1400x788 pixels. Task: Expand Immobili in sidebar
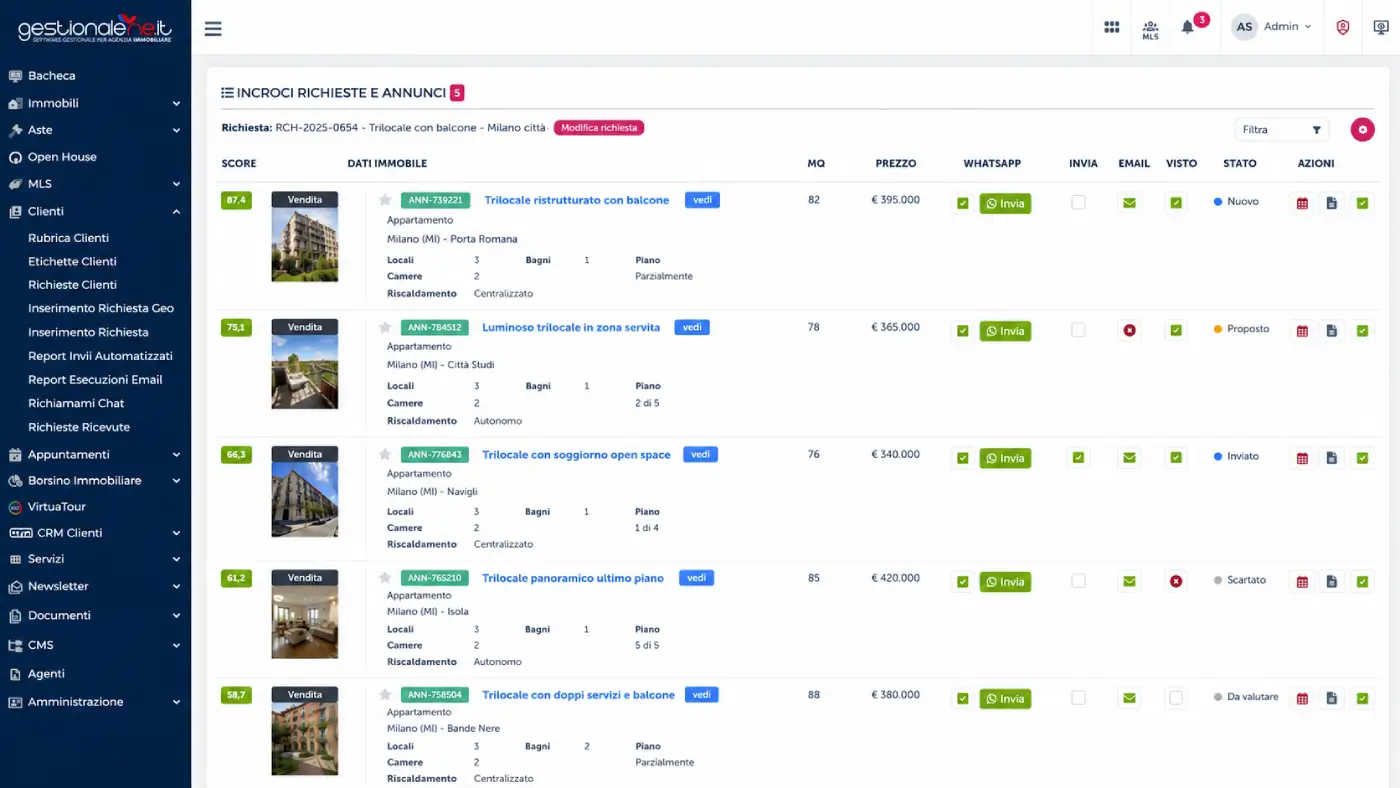coord(95,103)
